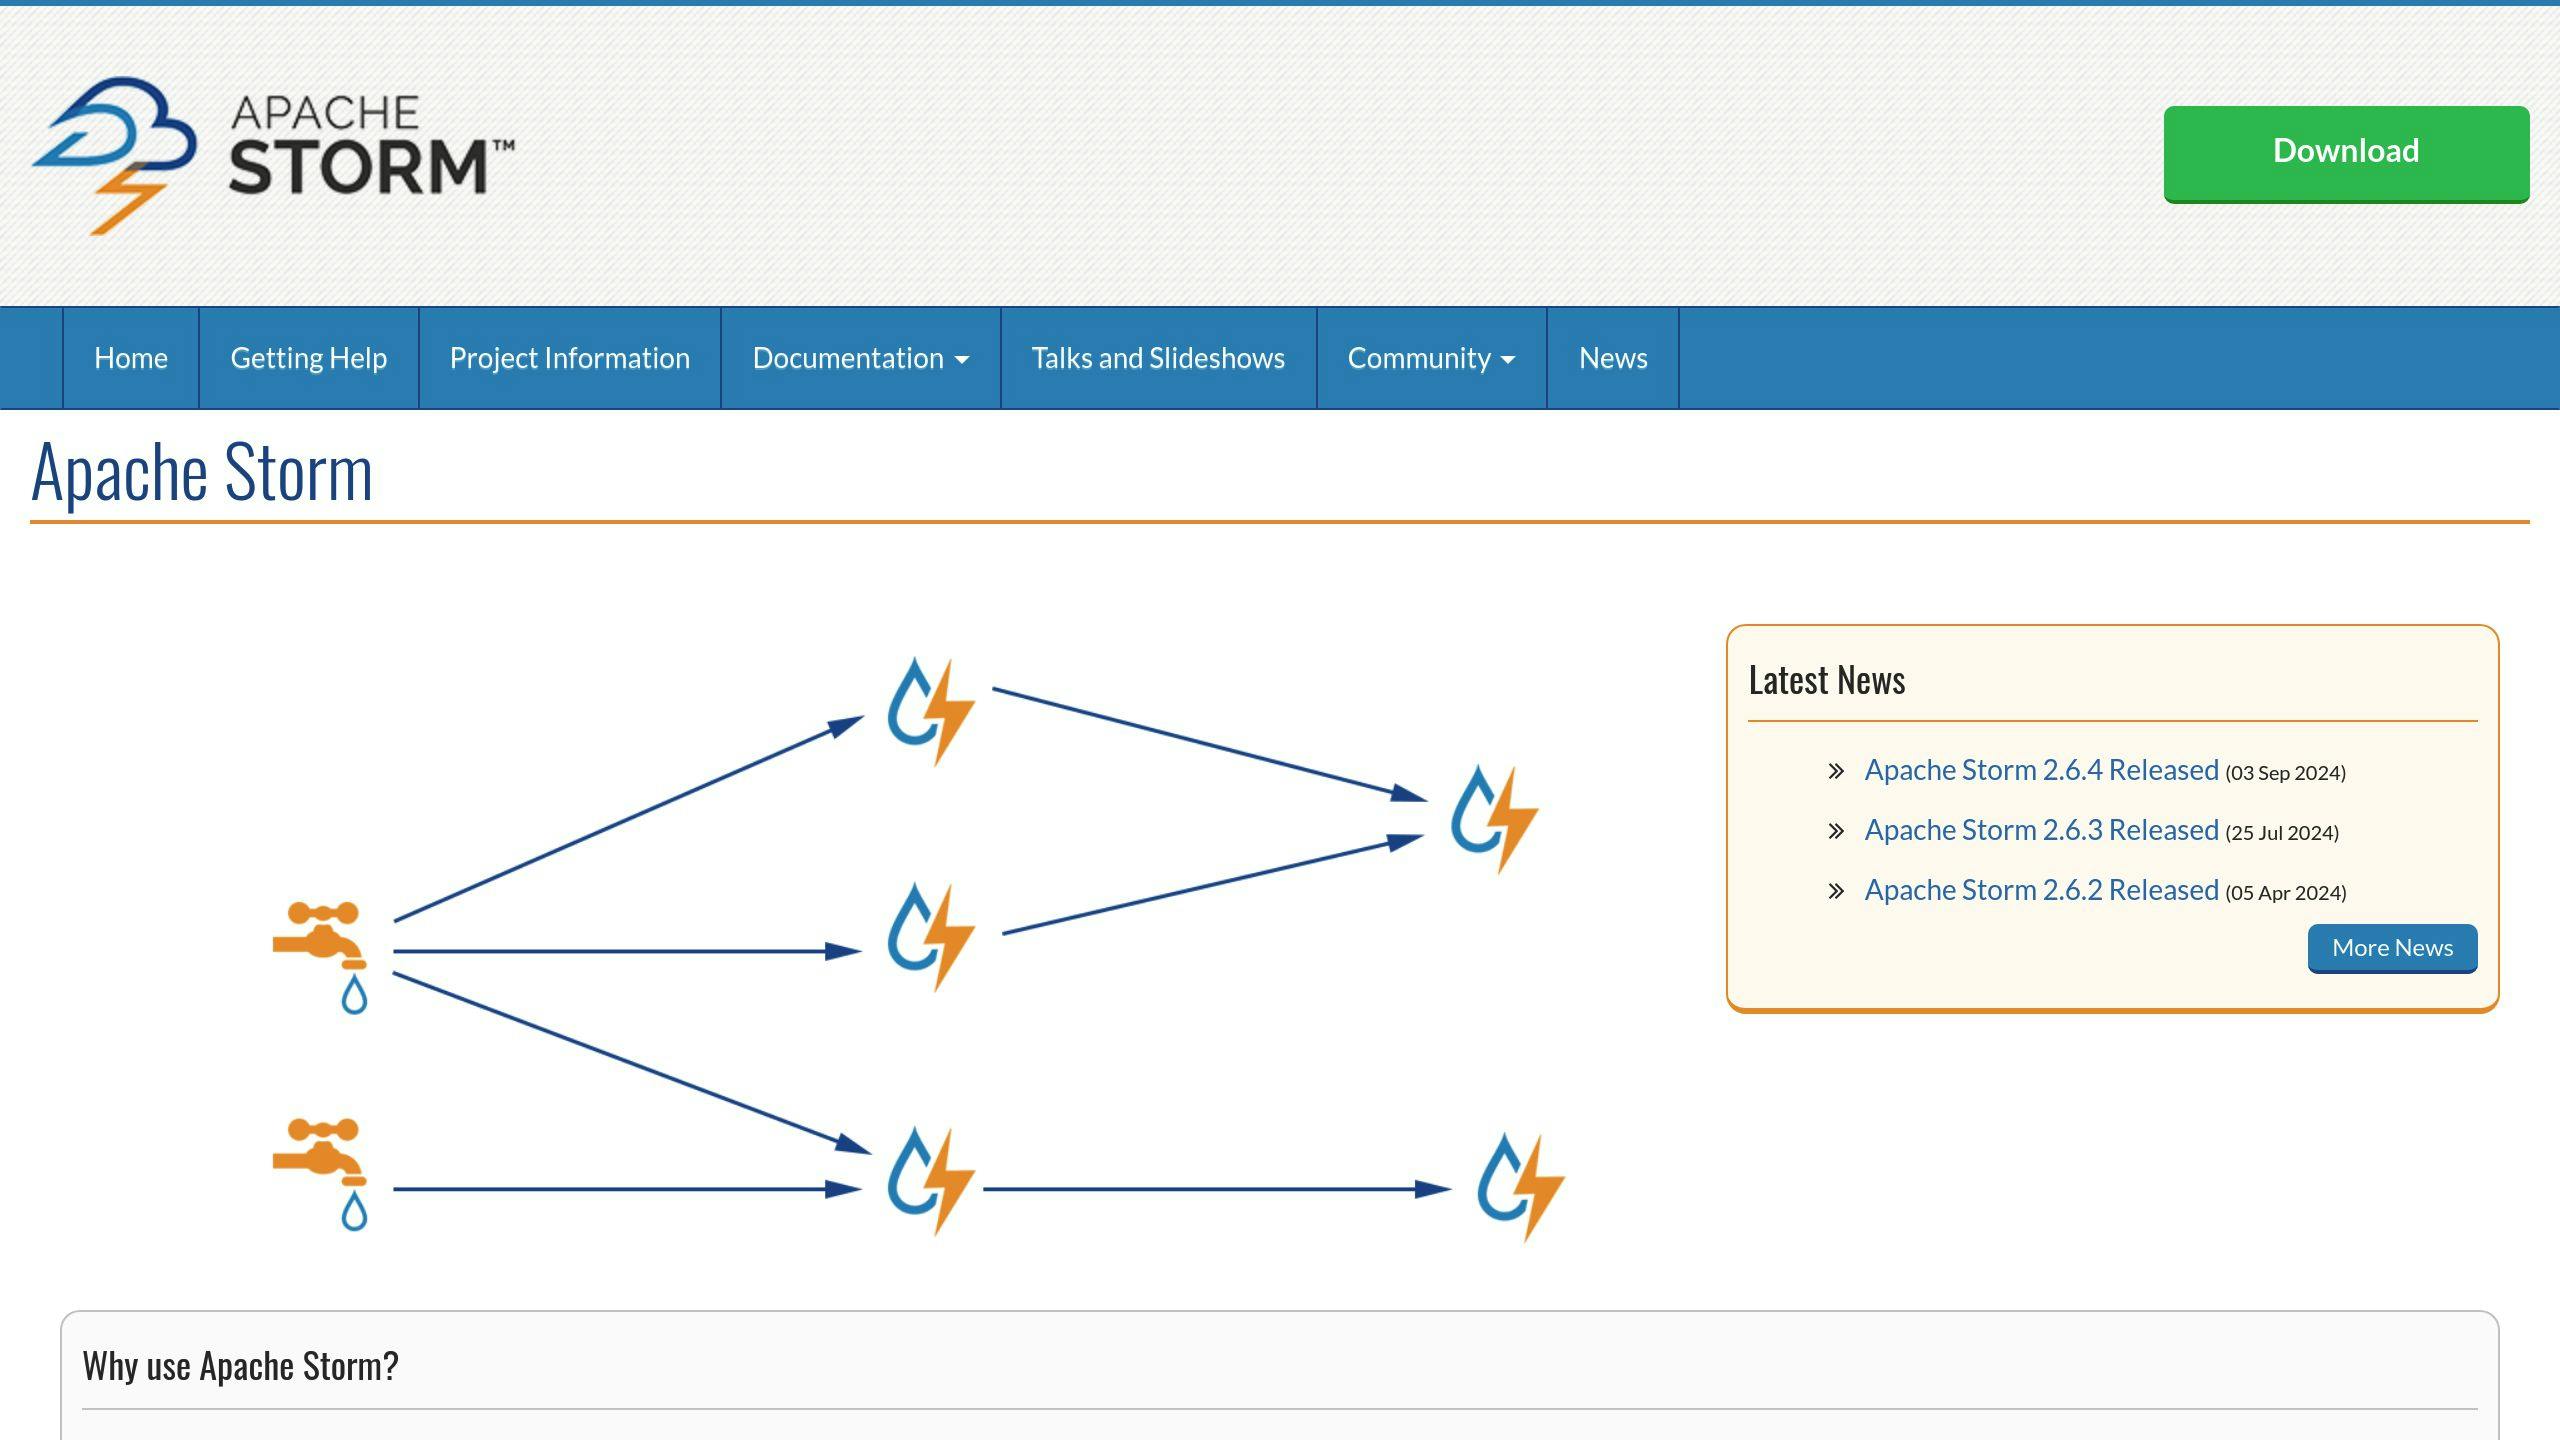2560x1440 pixels.
Task: Click the date text (05 Apr 2024)
Action: [x=2285, y=893]
